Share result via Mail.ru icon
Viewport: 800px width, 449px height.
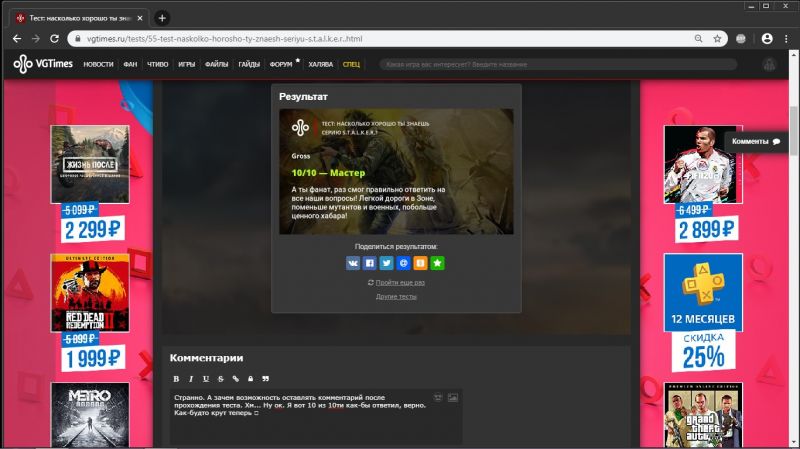click(403, 263)
